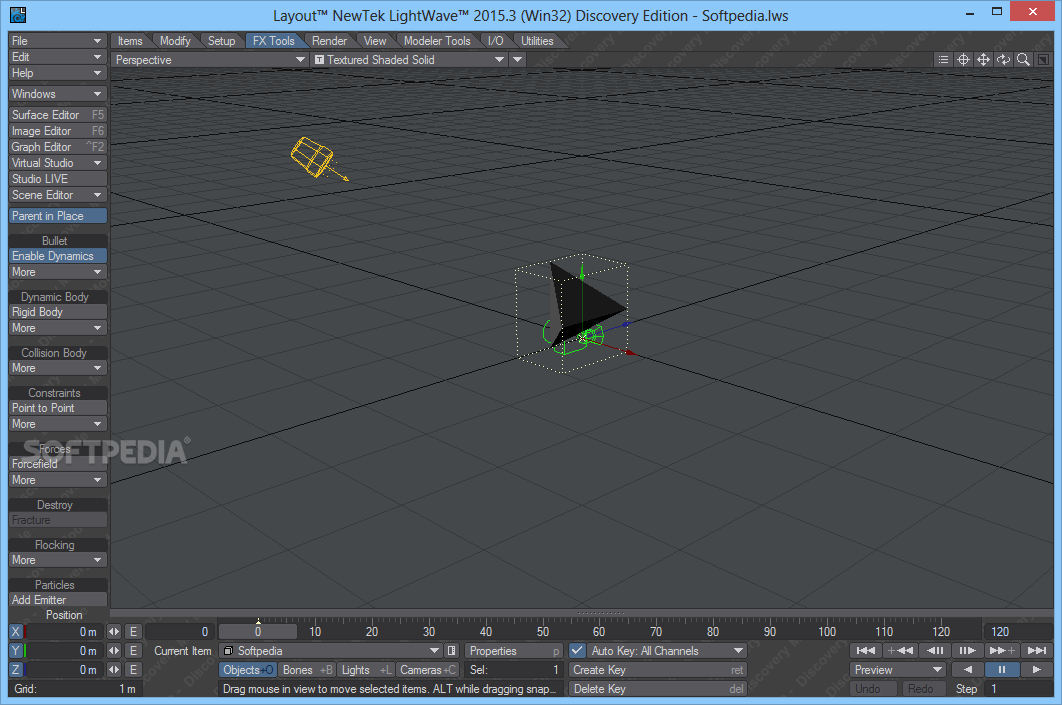Screen dimensions: 1062x705
Task: Click the viewport rotate arrows icon
Action: click(1003, 60)
